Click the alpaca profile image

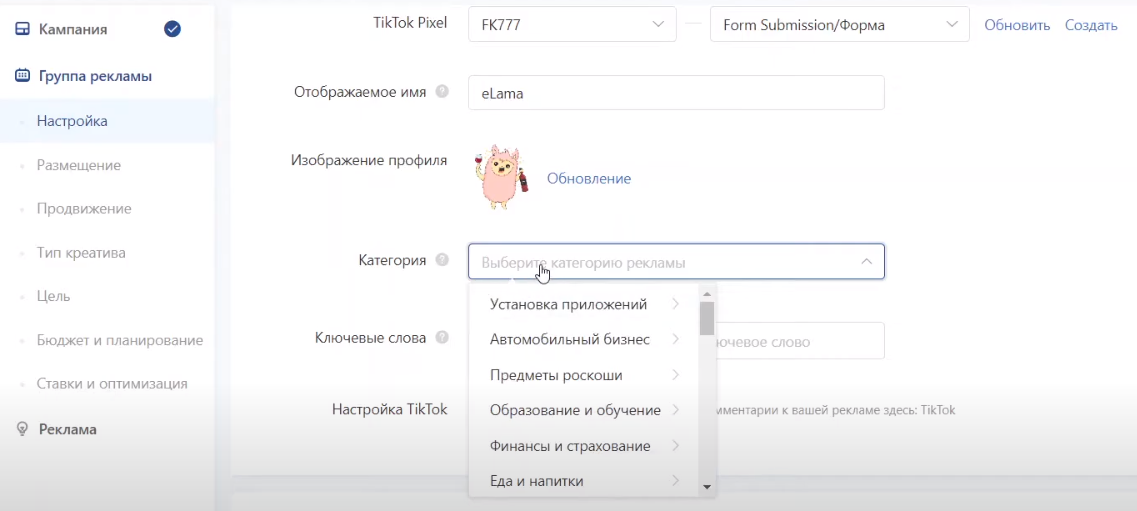tap(503, 178)
